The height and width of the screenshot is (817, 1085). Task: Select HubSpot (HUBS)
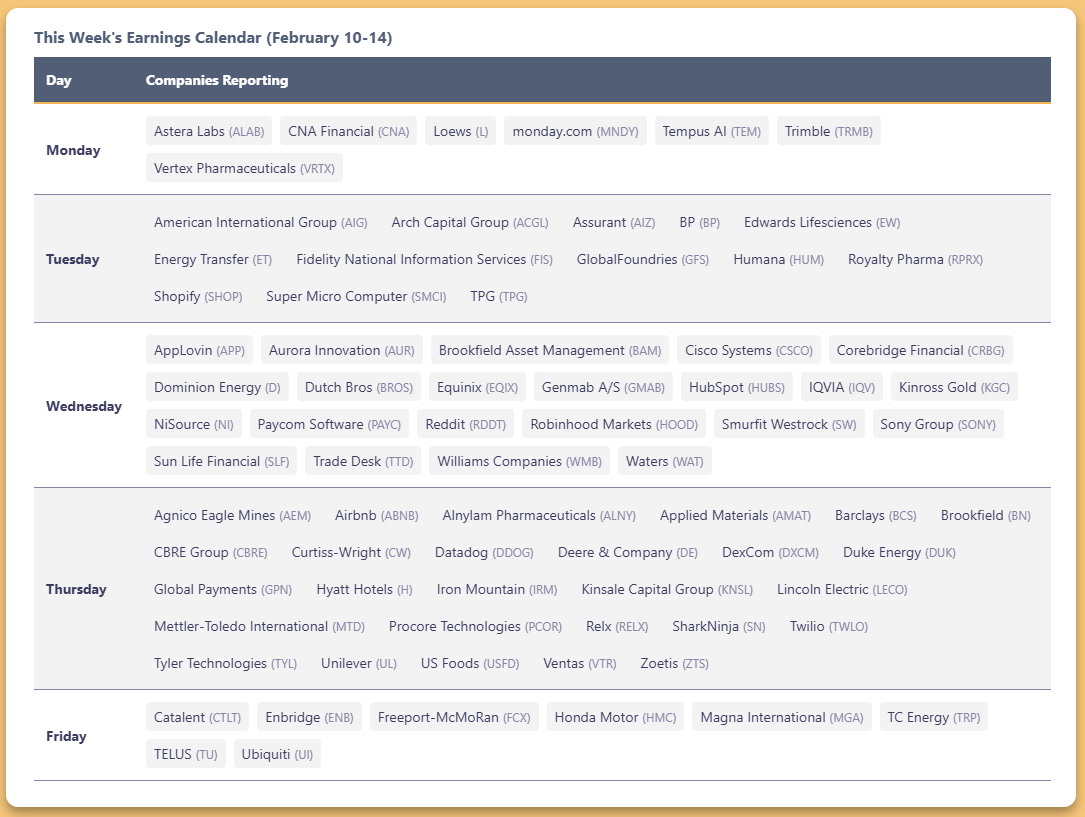[737, 387]
